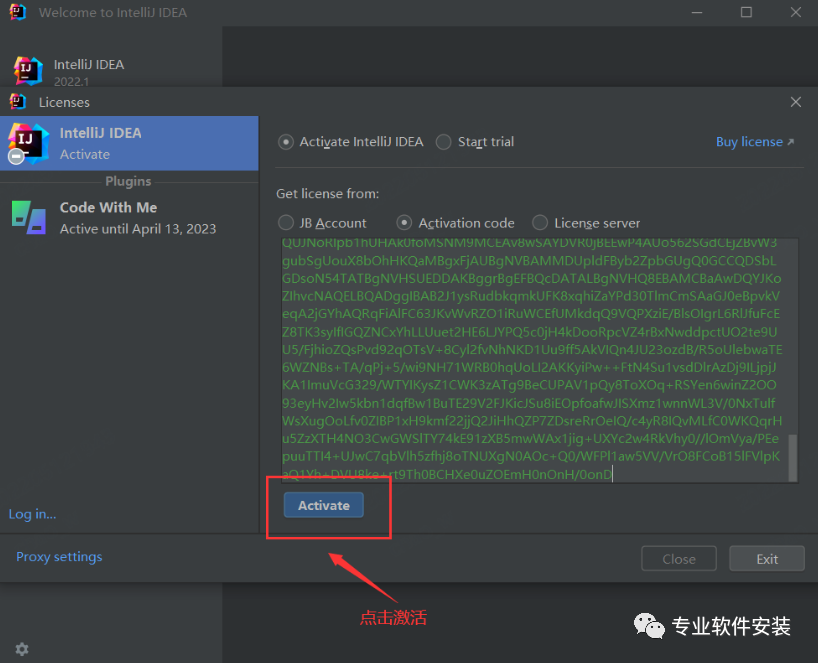Minimize the Welcome to IntelliJ IDEA window

[697, 12]
